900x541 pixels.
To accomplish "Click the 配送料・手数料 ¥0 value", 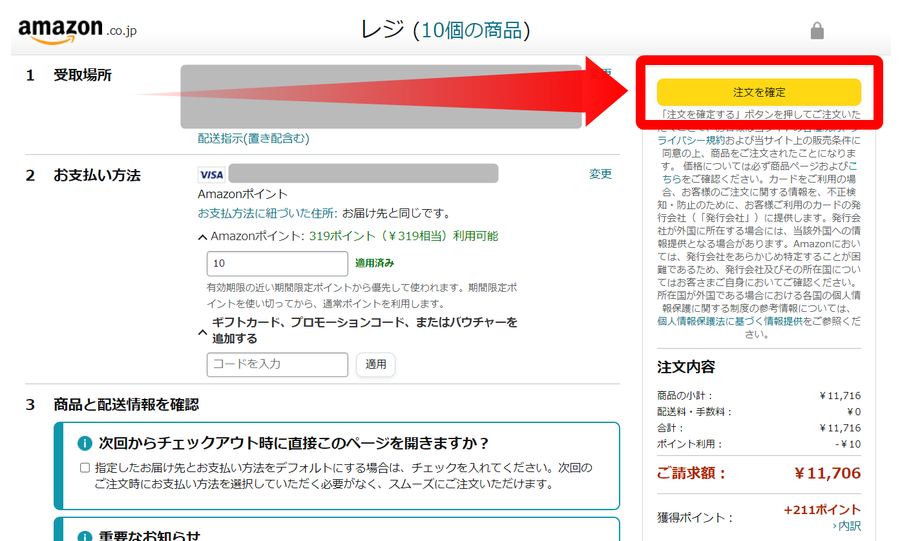I will click(854, 411).
